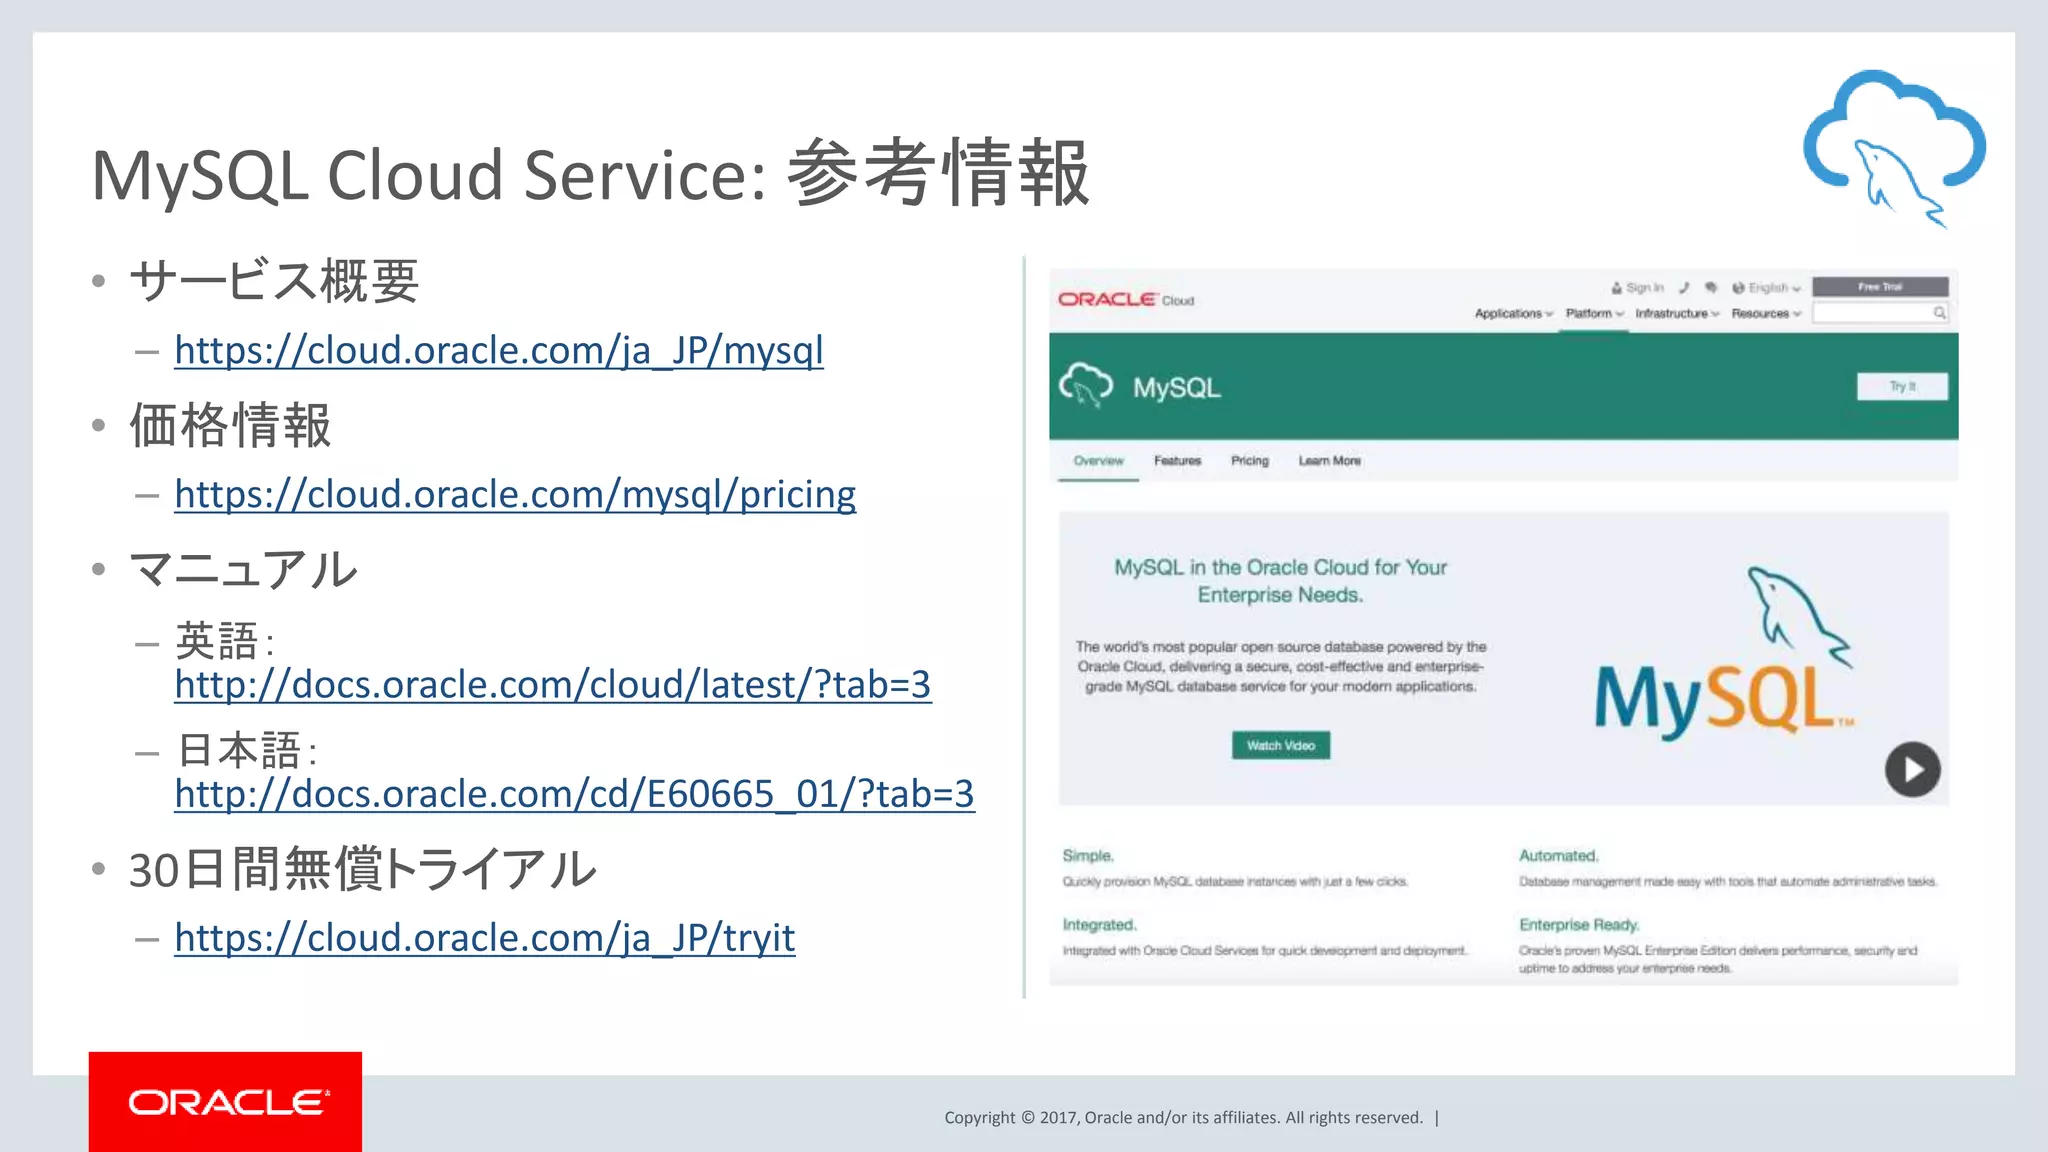Click the Enterprise Ready. heading
This screenshot has width=2048, height=1152.
pyautogui.click(x=1579, y=925)
